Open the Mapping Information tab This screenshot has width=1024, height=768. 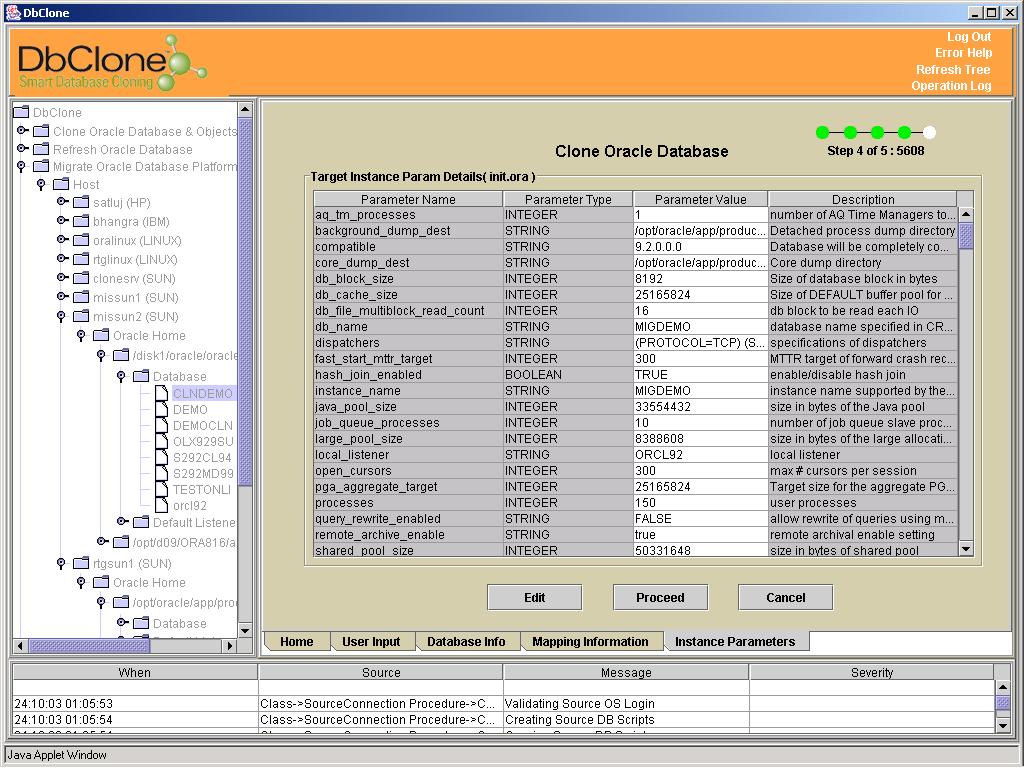pos(590,641)
